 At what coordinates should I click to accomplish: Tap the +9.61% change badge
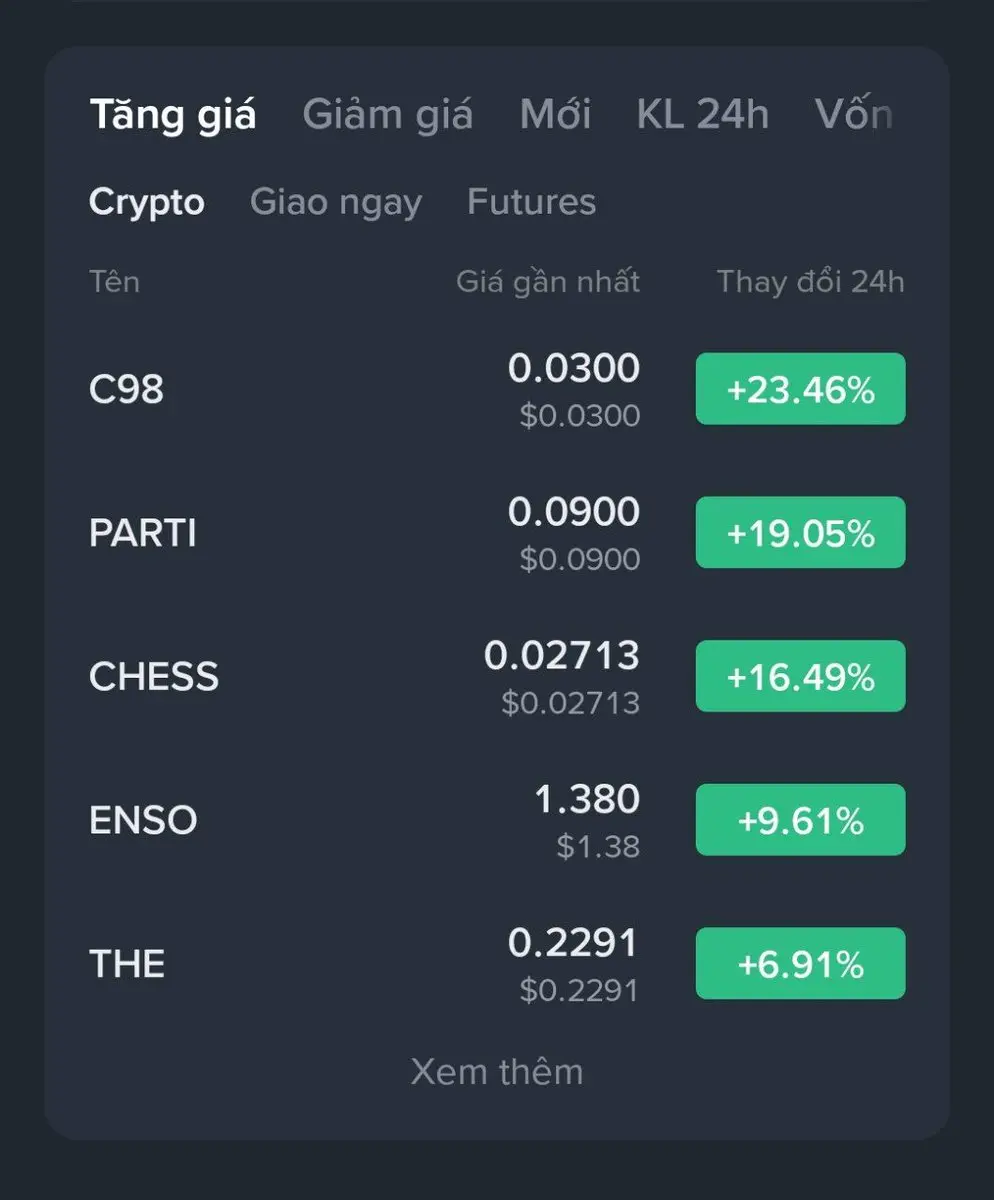coord(800,821)
